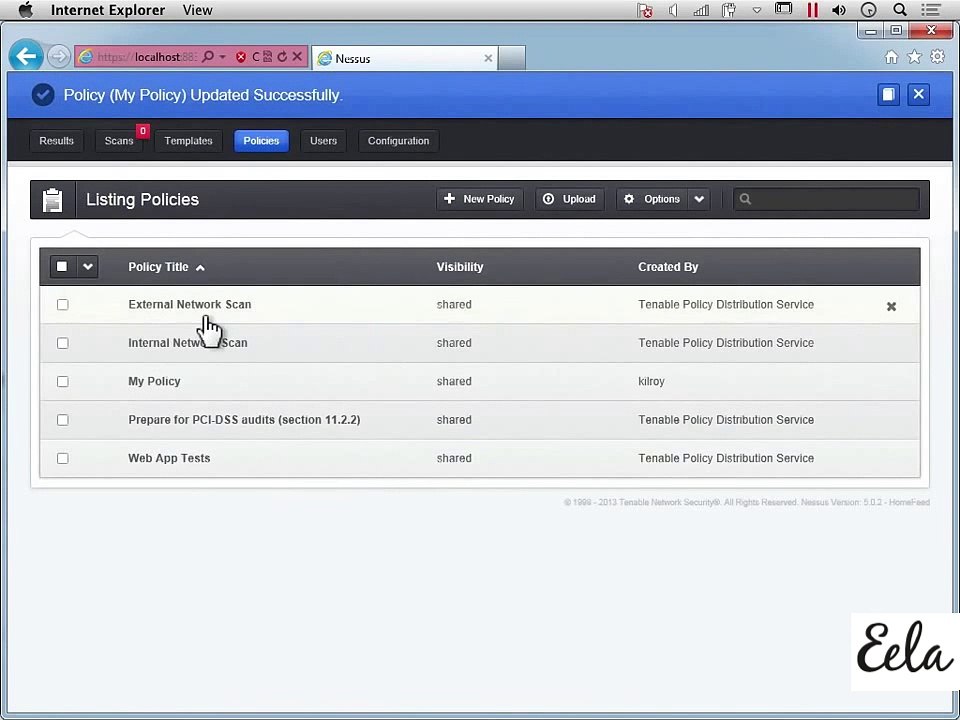Check the My Policy checkbox

(62, 381)
